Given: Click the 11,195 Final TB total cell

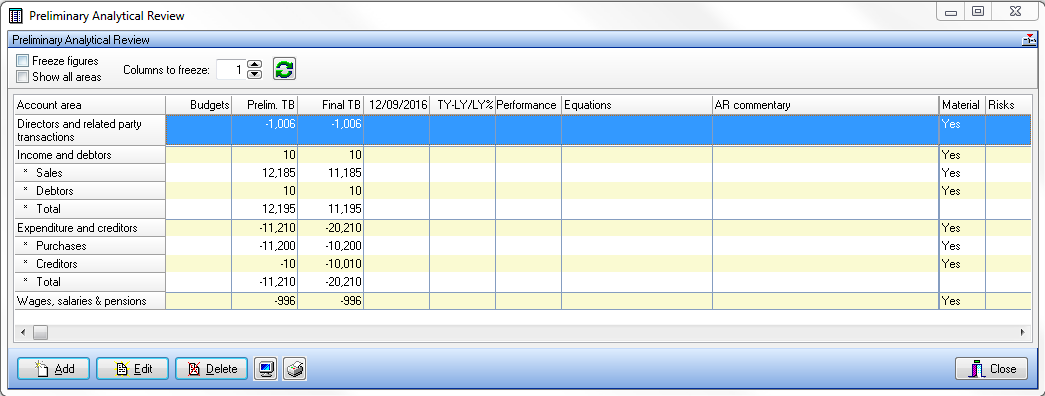Looking at the screenshot, I should (x=331, y=209).
